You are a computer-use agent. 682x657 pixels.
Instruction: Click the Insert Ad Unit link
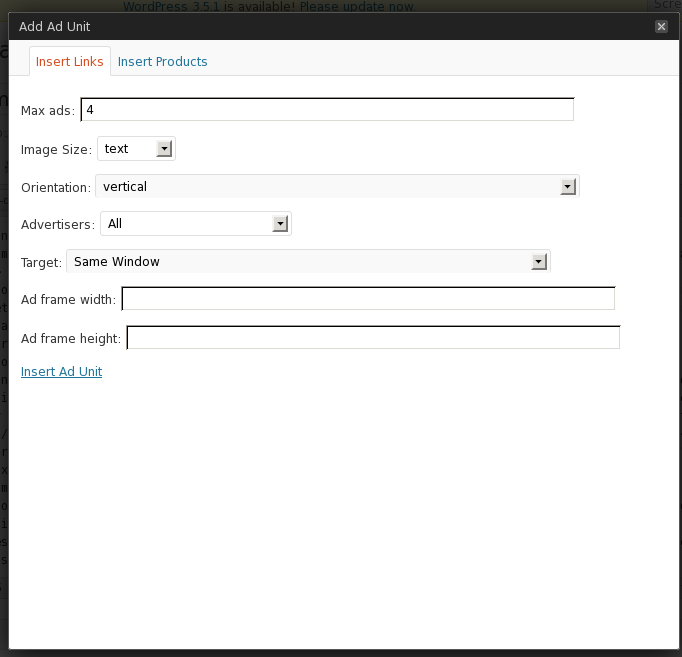[61, 371]
